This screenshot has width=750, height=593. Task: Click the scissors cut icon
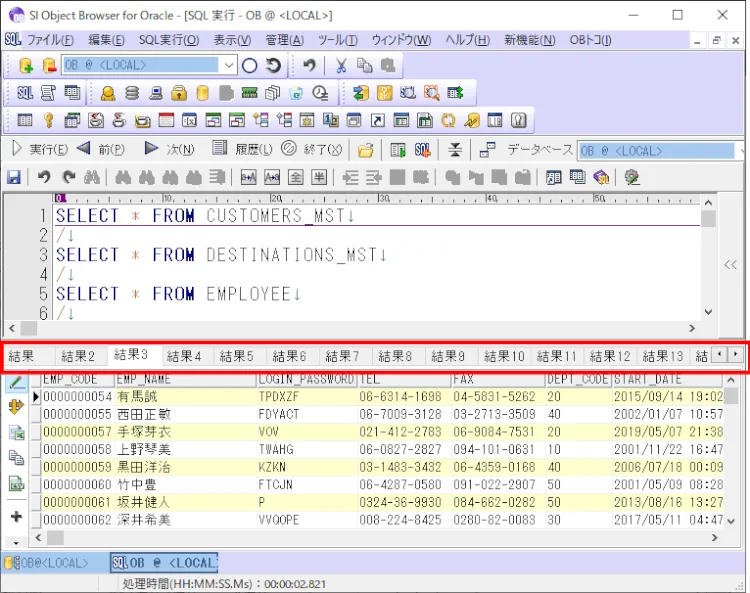tap(341, 66)
